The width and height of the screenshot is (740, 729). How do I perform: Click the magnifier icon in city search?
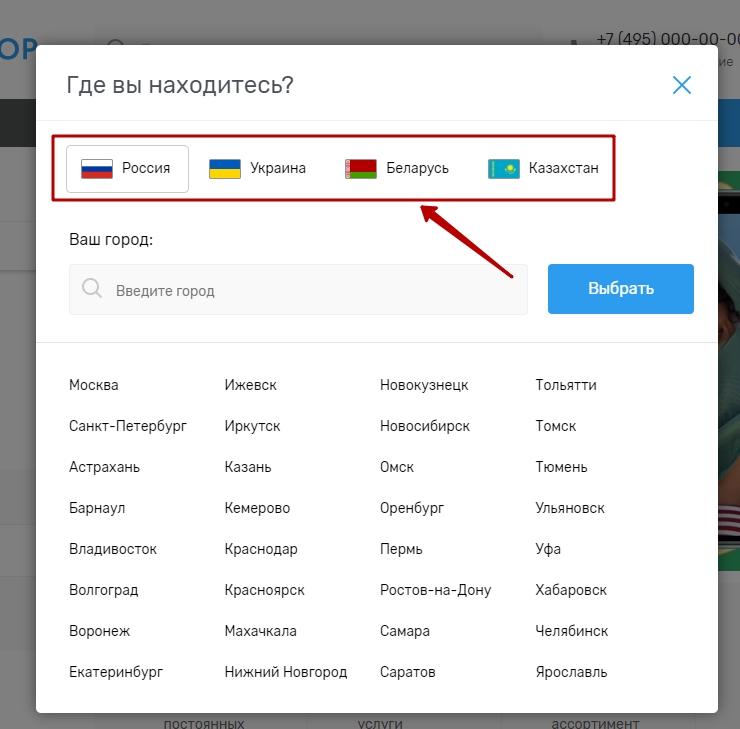point(92,290)
